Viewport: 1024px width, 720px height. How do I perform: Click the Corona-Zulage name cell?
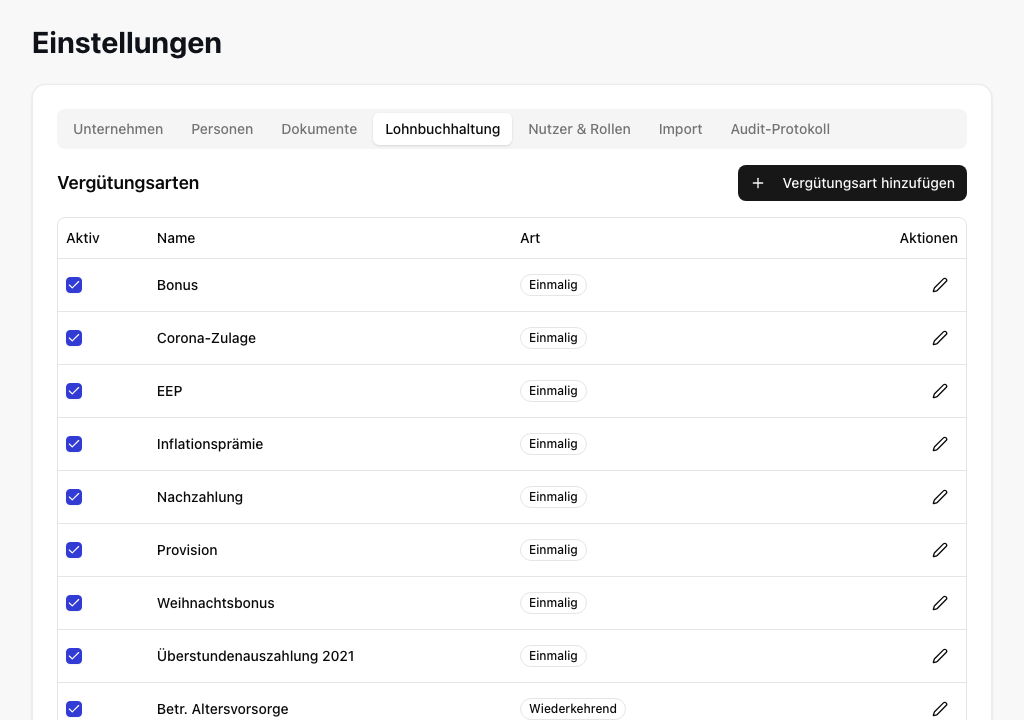(x=206, y=338)
